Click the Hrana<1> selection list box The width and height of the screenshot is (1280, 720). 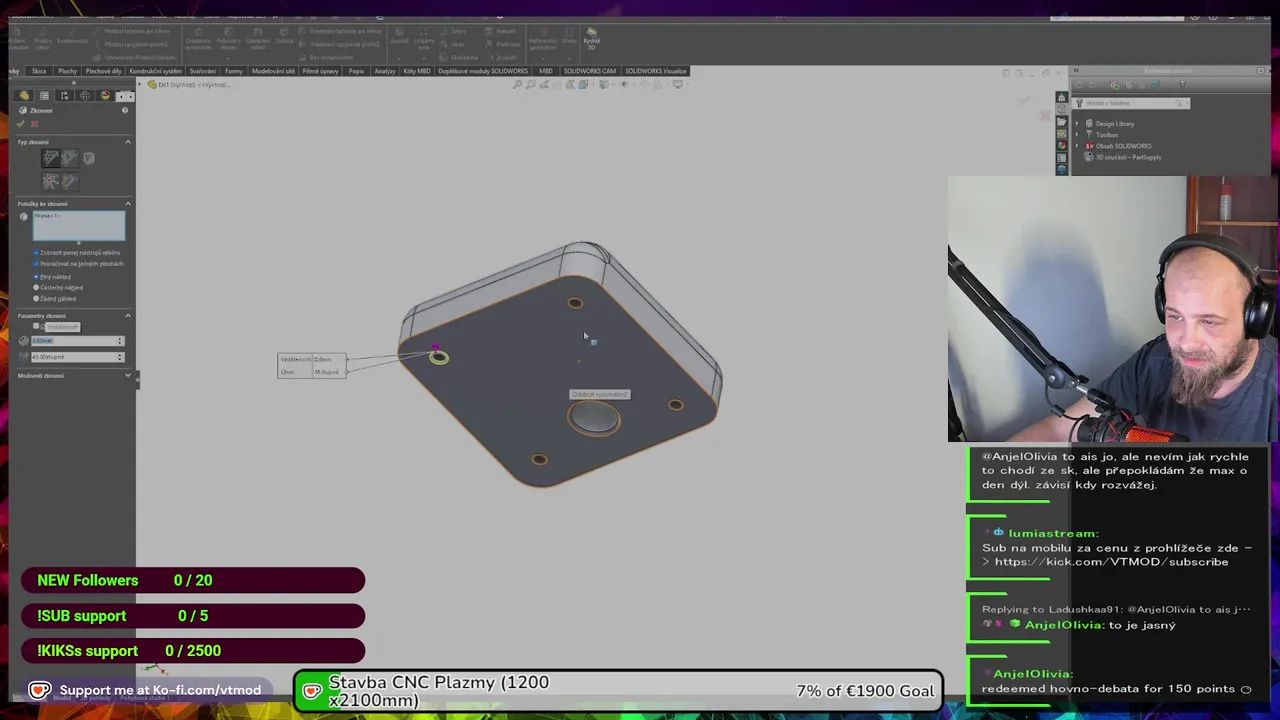(x=79, y=226)
